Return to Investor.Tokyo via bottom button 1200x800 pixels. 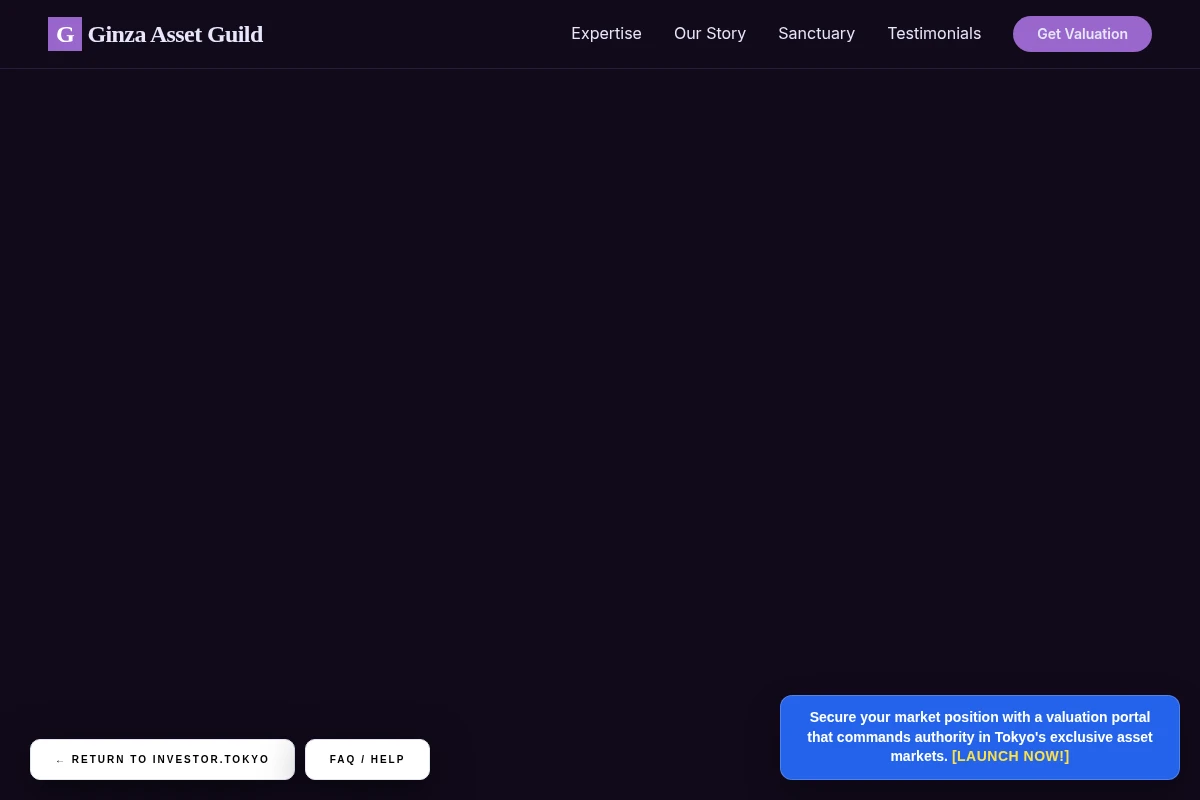coord(162,760)
